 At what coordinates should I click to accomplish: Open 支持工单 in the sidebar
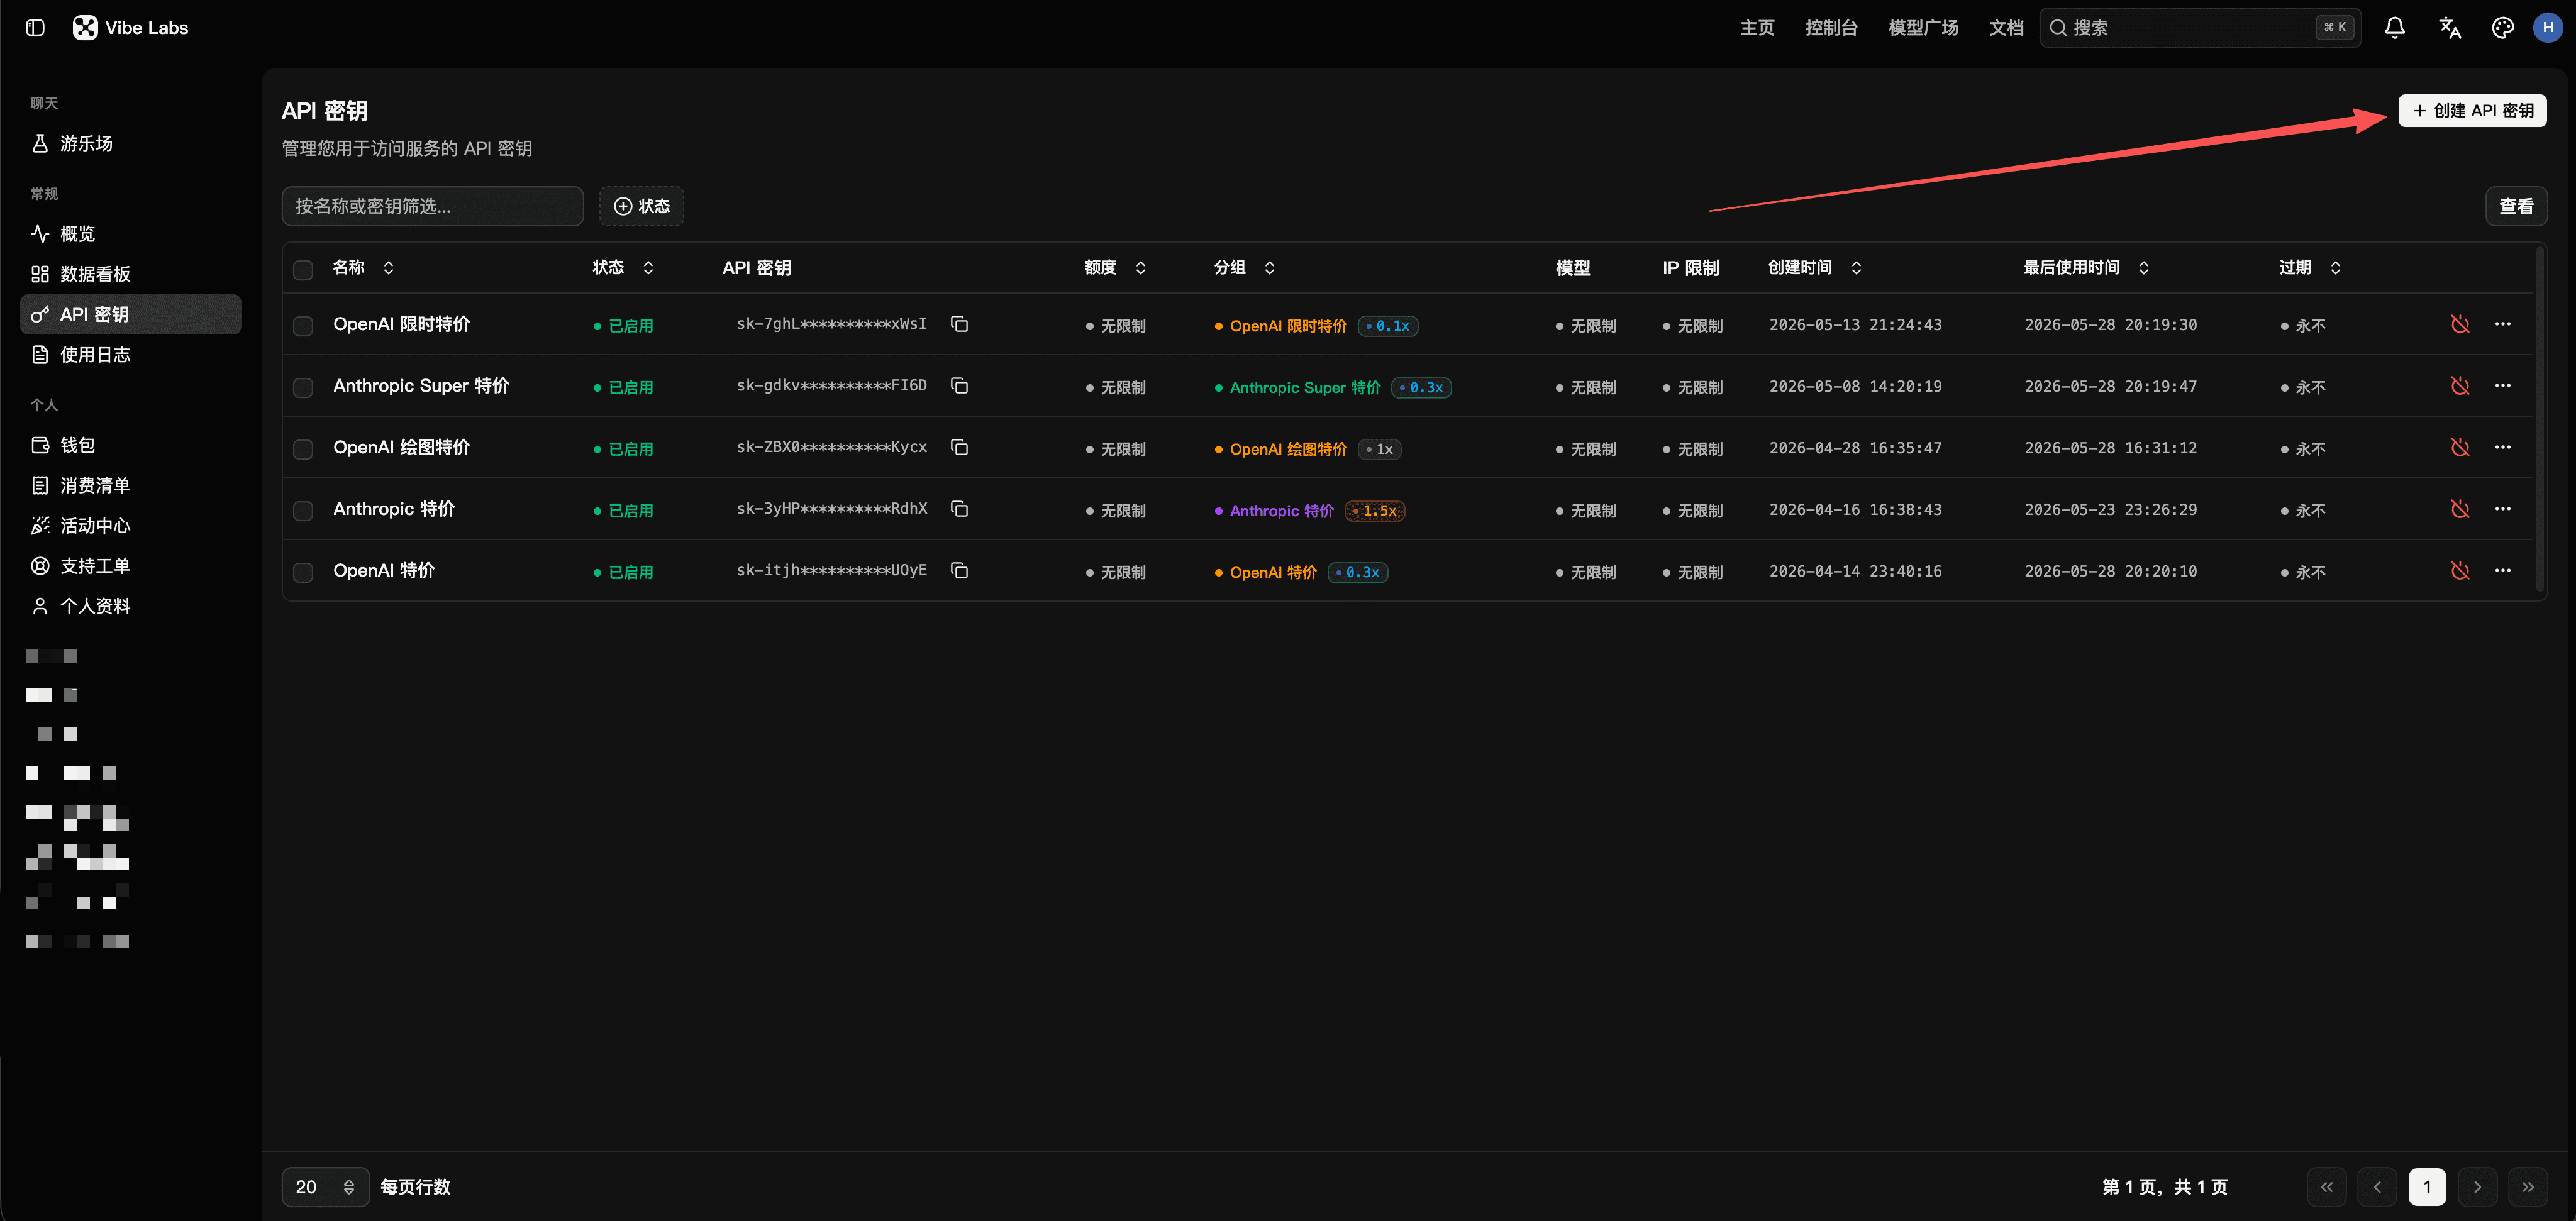[x=130, y=566]
